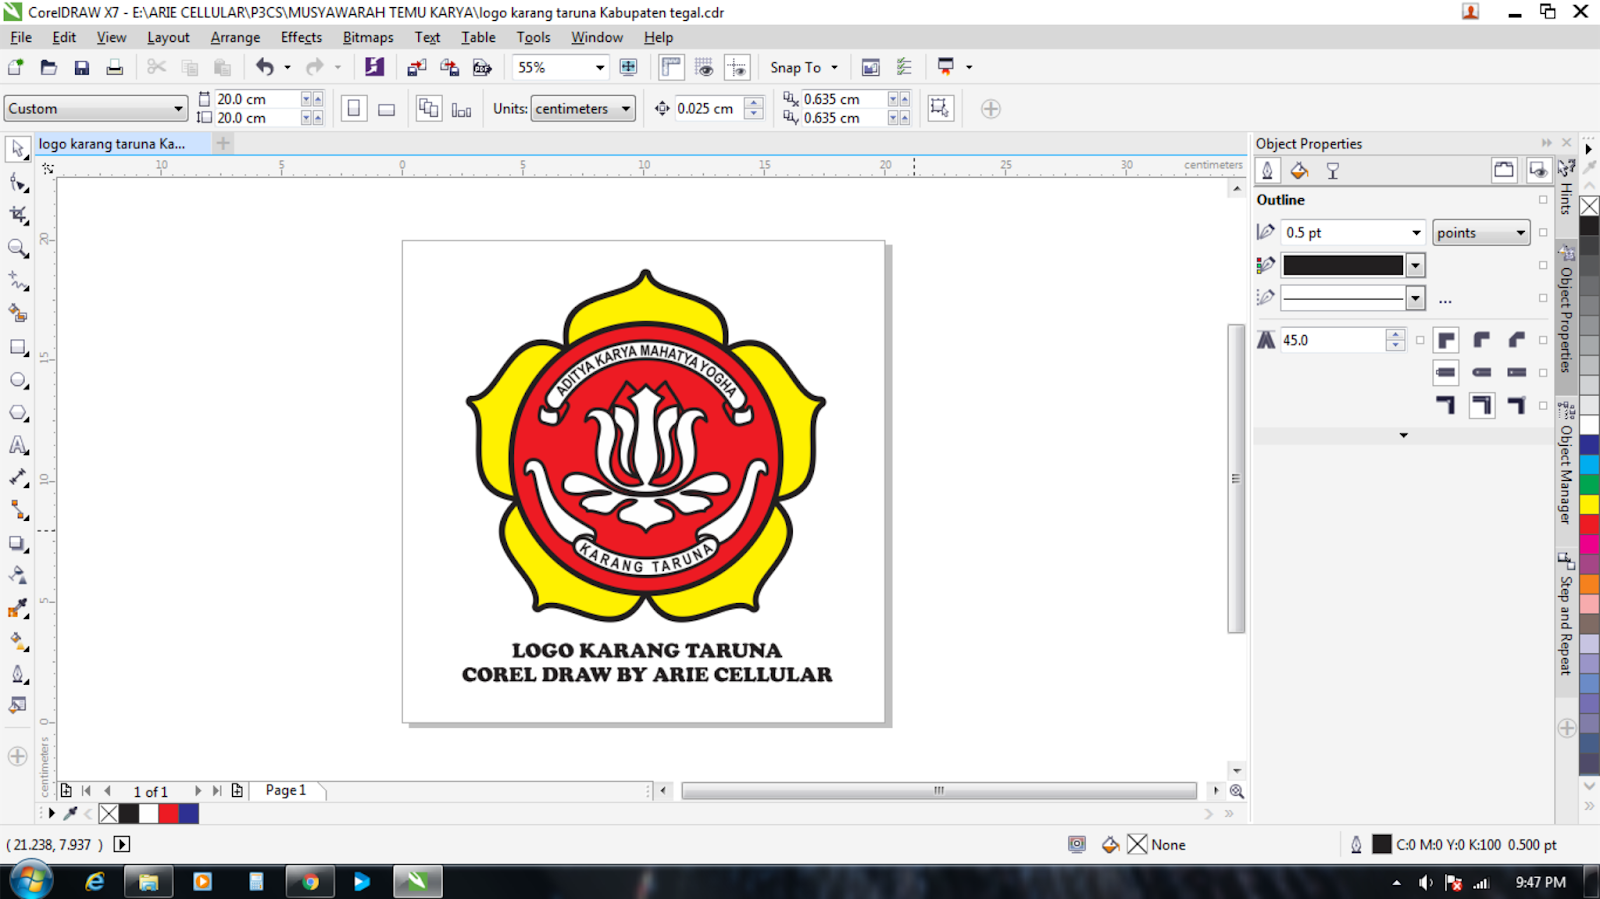
Task: Click the vertical scrollbar thumb
Action: click(x=1236, y=479)
